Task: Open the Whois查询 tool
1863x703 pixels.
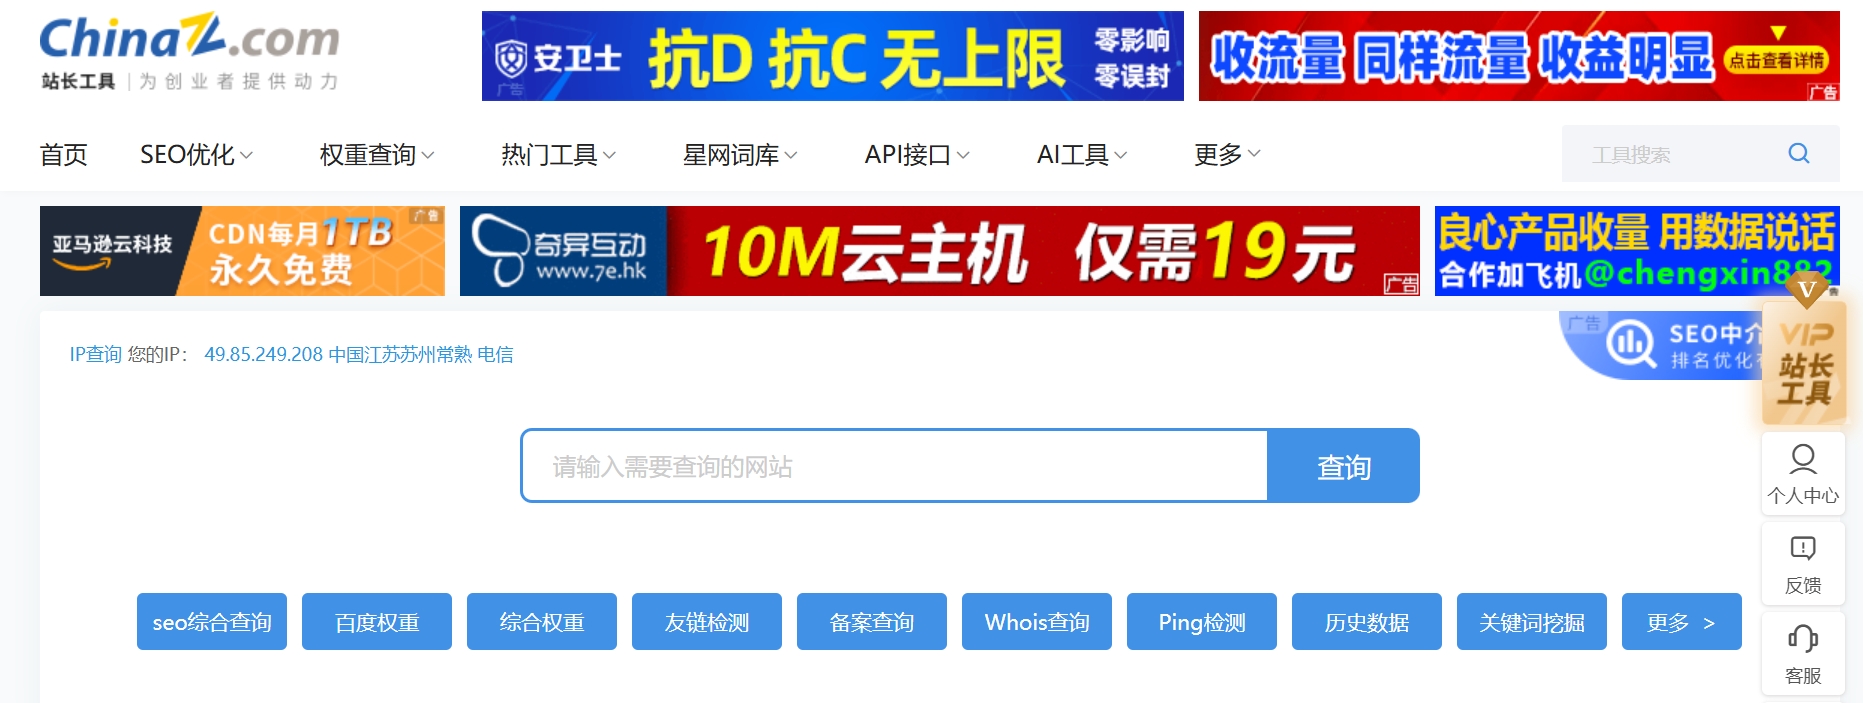Action: pos(1037,622)
